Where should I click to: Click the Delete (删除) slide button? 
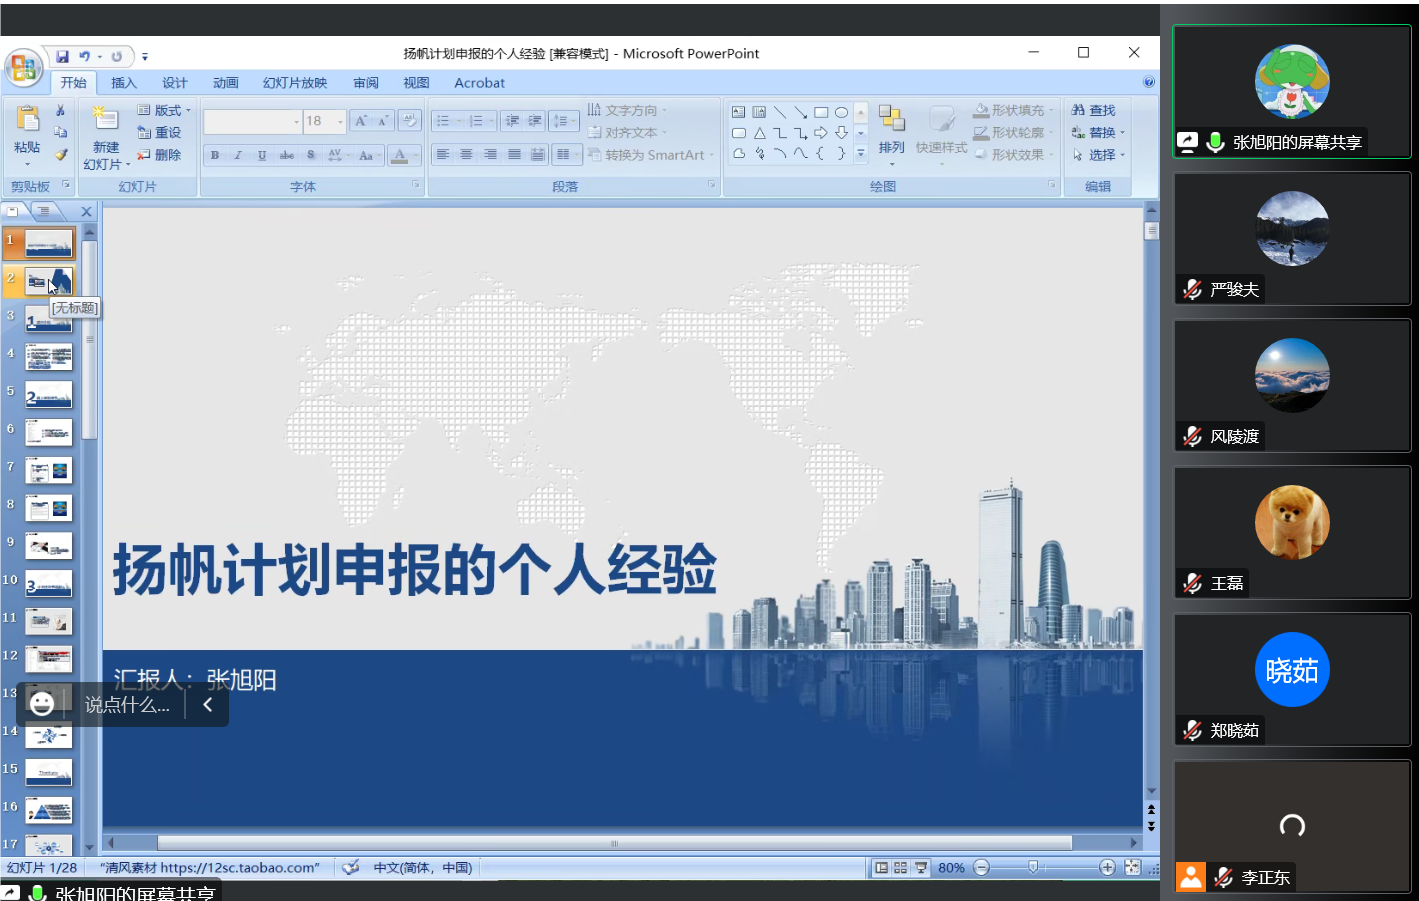[160, 155]
